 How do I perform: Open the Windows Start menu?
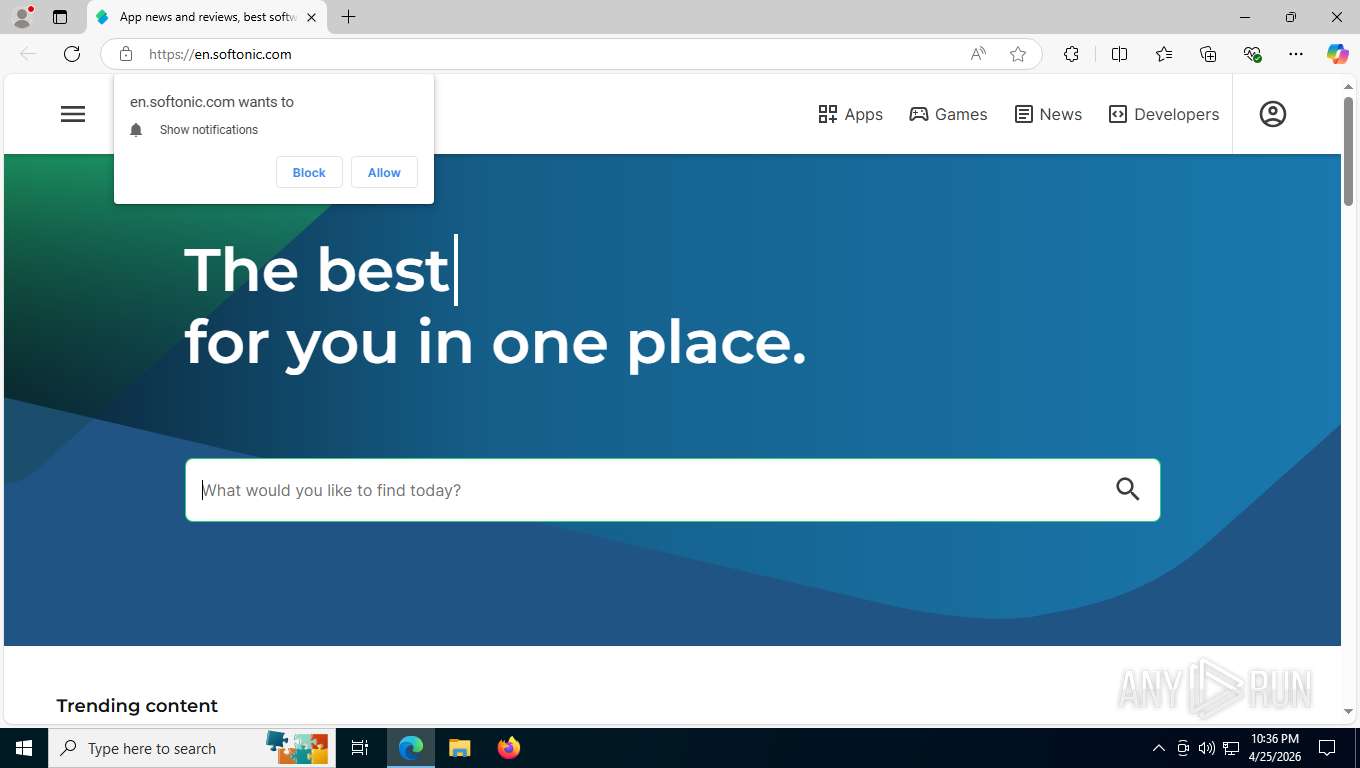point(24,748)
